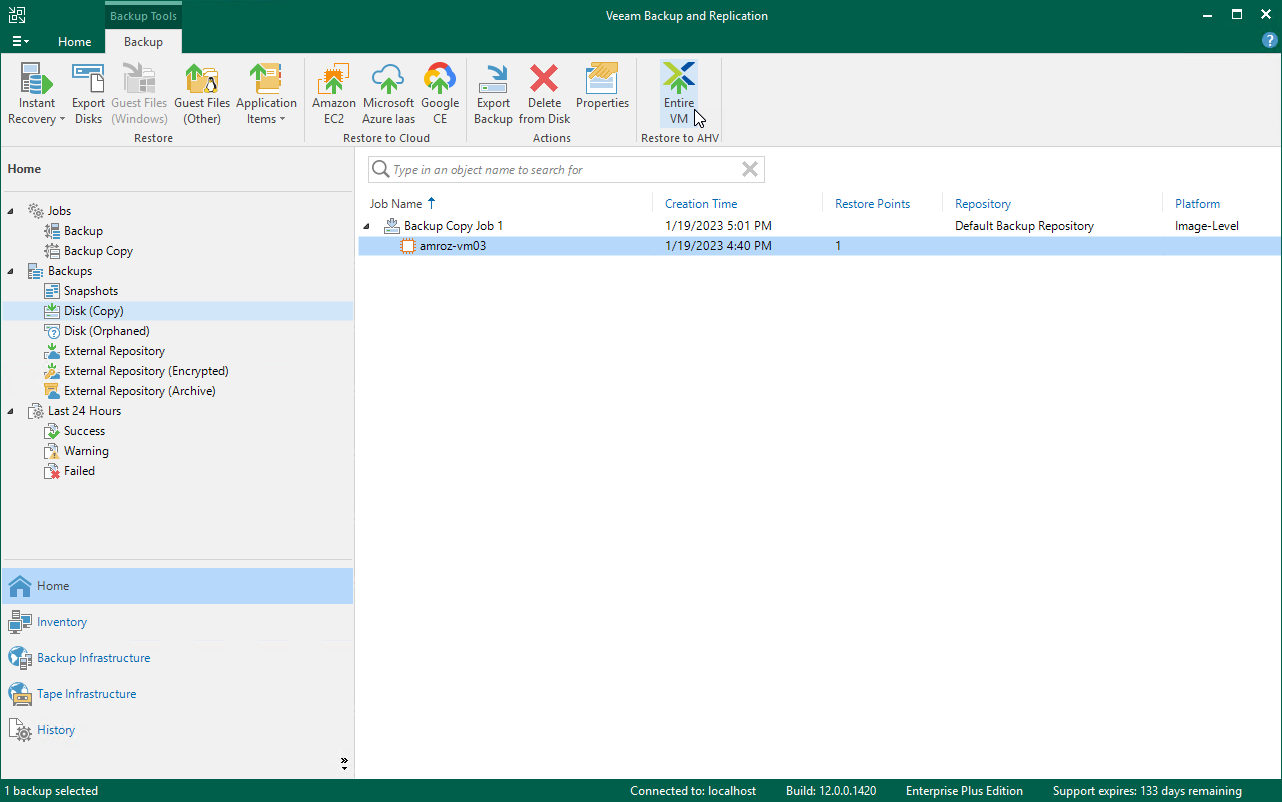Restore to Google CE
Image resolution: width=1282 pixels, height=802 pixels.
click(x=440, y=94)
